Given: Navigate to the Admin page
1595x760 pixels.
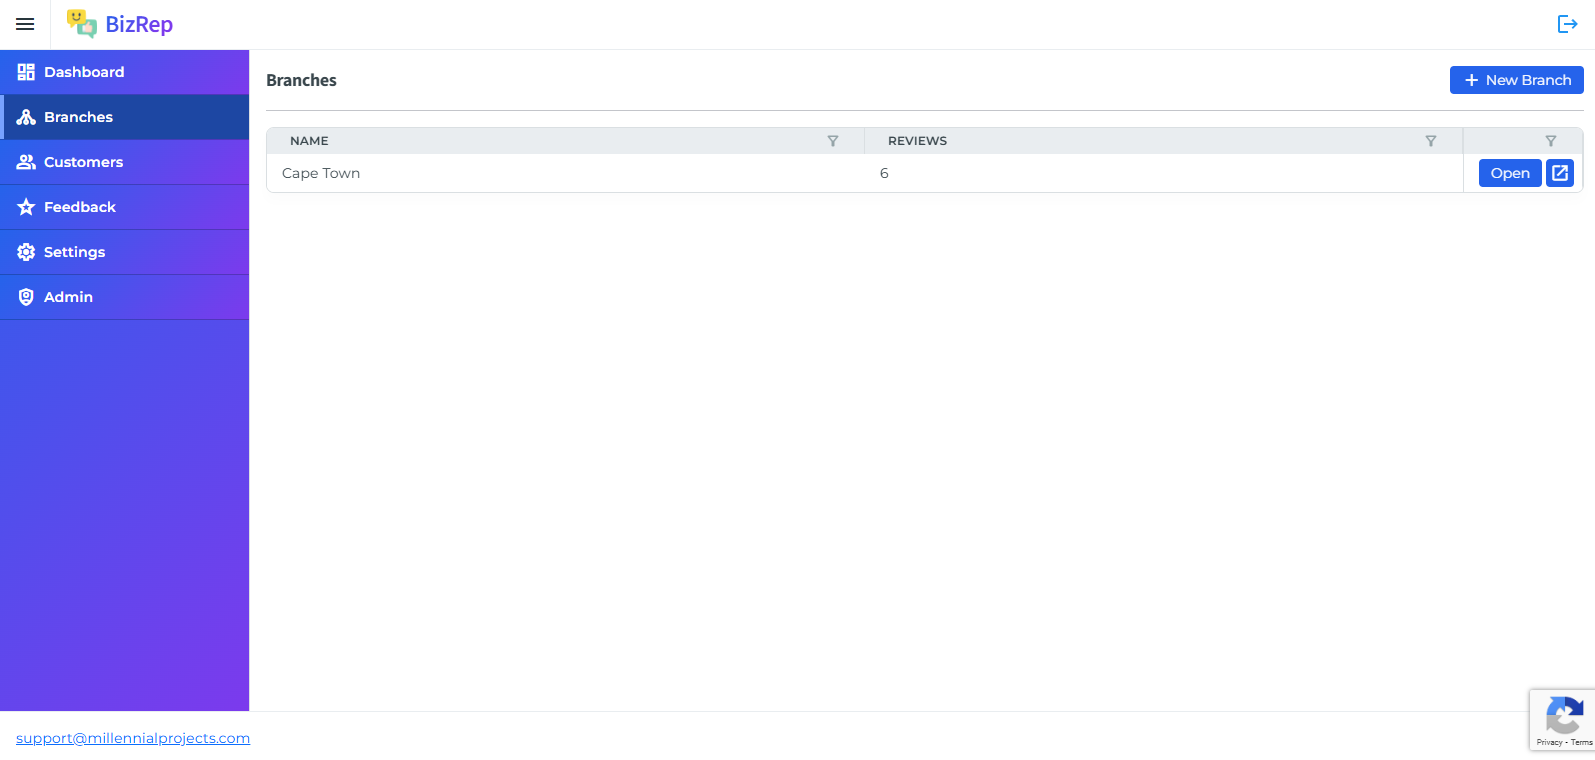Looking at the screenshot, I should 124,297.
